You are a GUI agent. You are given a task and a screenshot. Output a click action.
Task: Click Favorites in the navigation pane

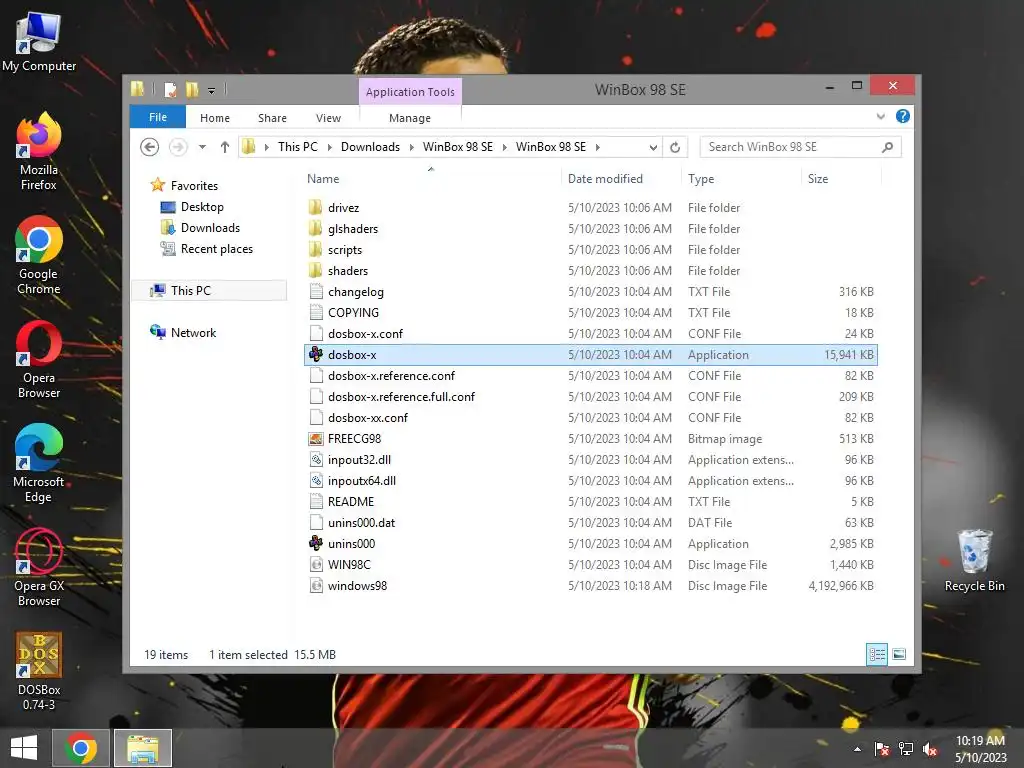click(194, 185)
